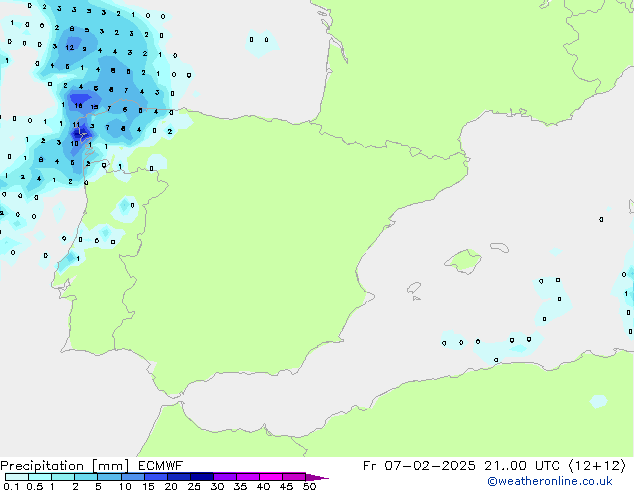The height and width of the screenshot is (490, 634).
Task: Click the 10–15 mm legend color swatch
Action: pyautogui.click(x=132, y=477)
